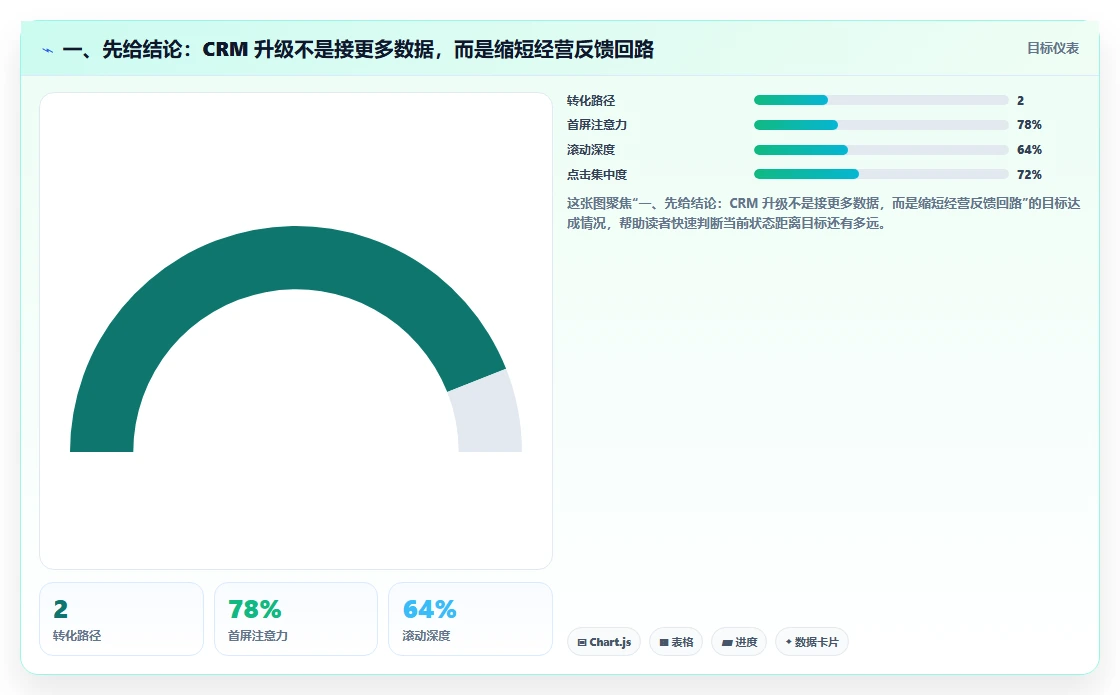The image size is (1120, 695).
Task: Click the 进度 tag chip
Action: pyautogui.click(x=739, y=641)
